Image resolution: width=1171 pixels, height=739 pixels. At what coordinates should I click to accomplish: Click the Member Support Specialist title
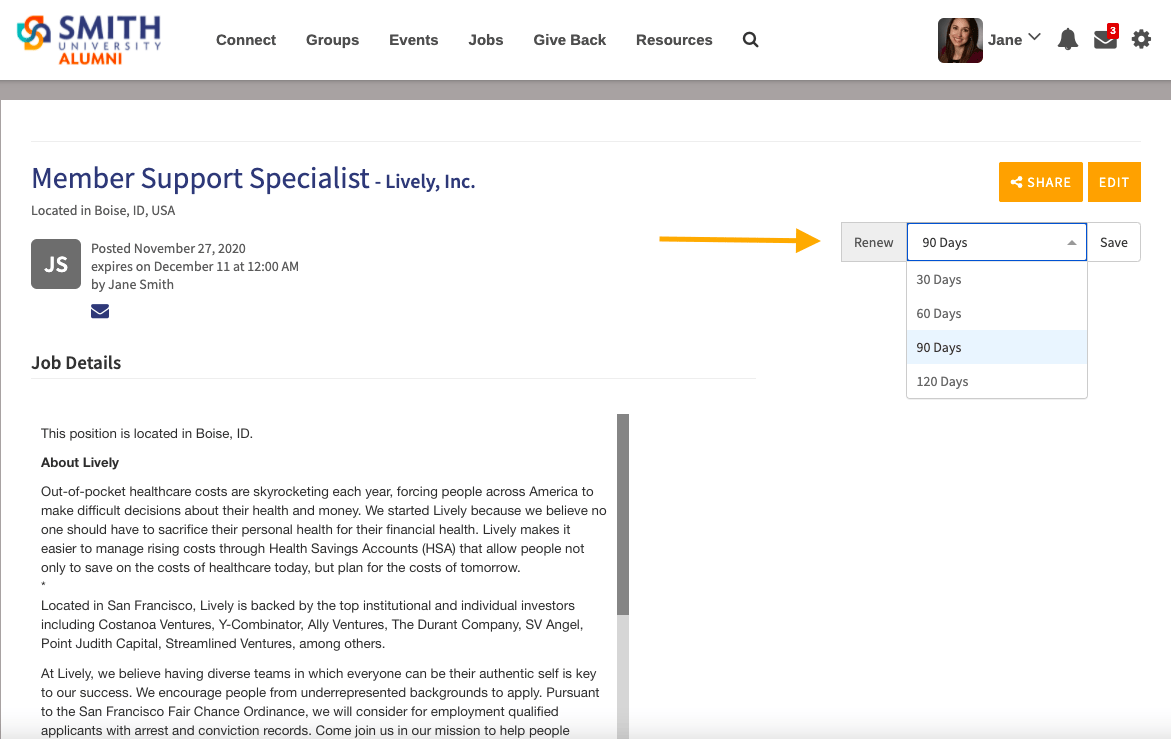point(200,178)
